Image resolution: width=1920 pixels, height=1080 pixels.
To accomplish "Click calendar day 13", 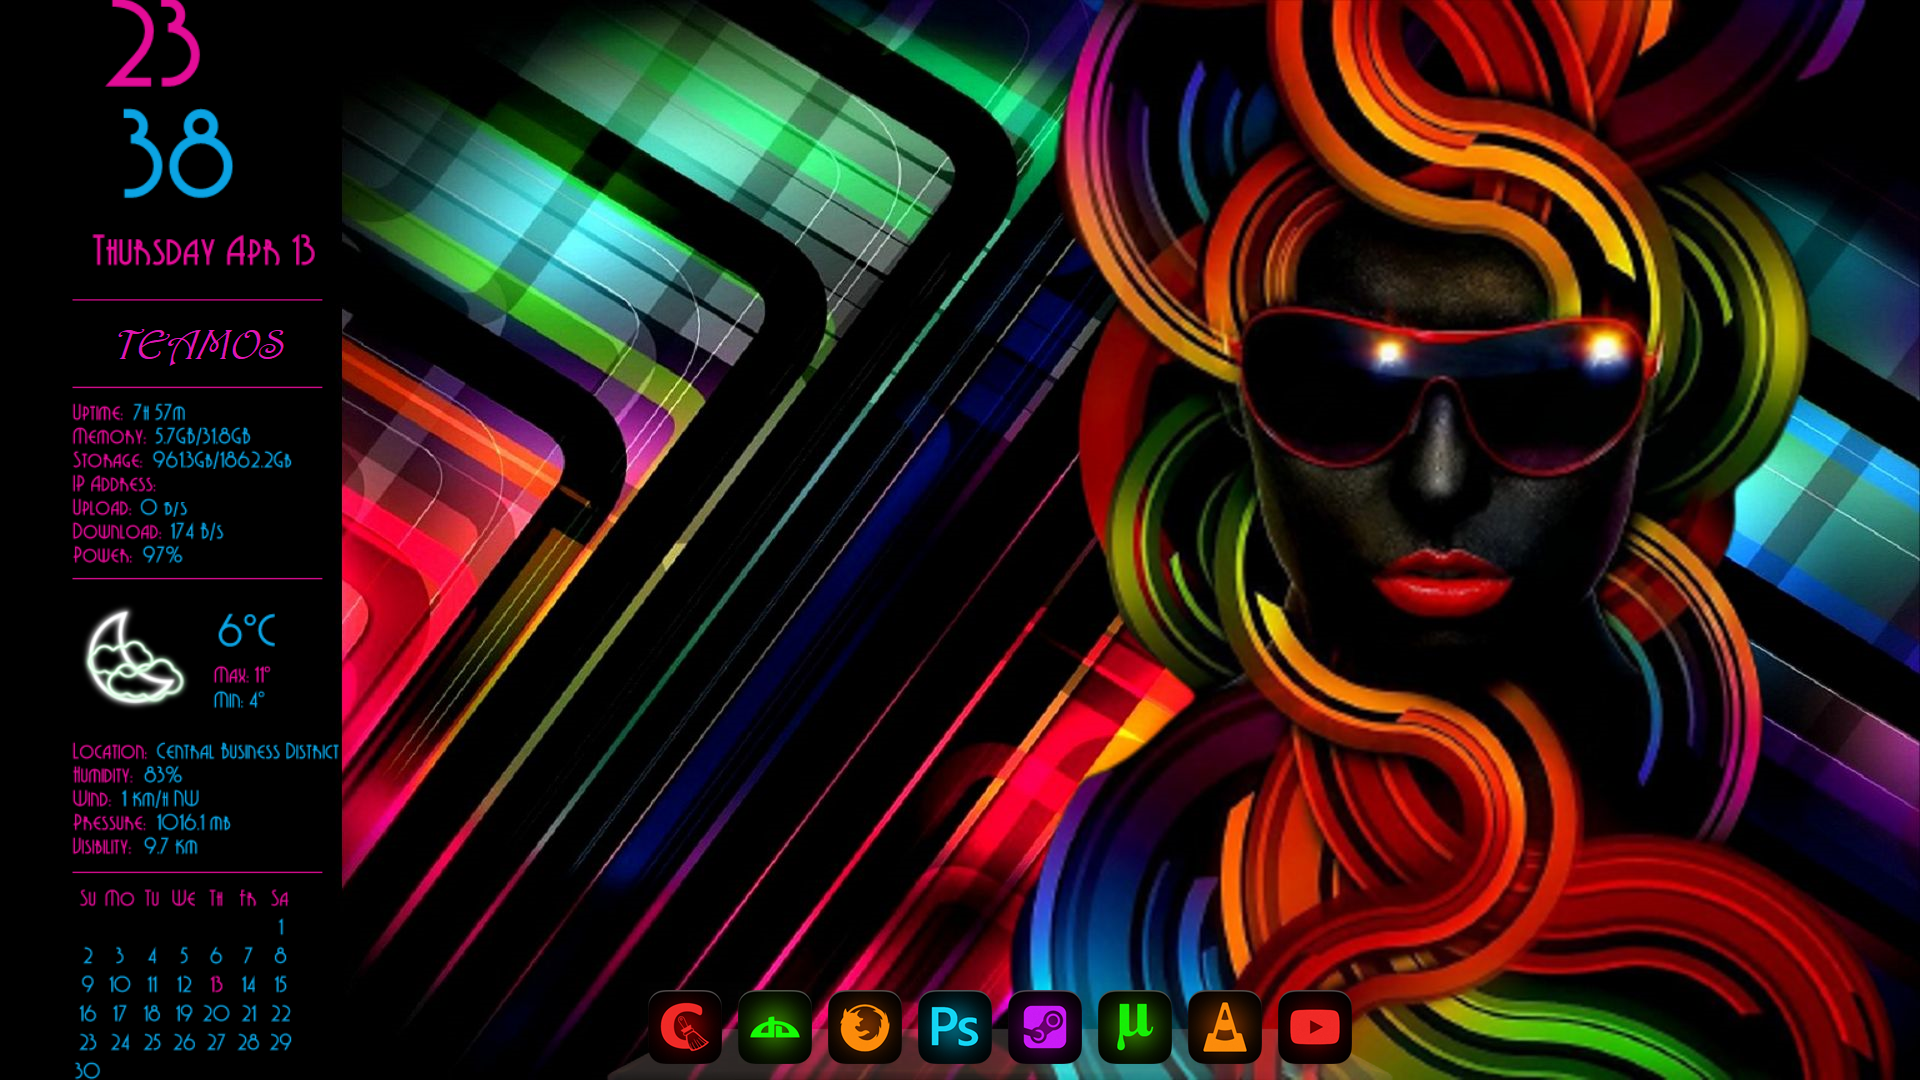I will (216, 985).
